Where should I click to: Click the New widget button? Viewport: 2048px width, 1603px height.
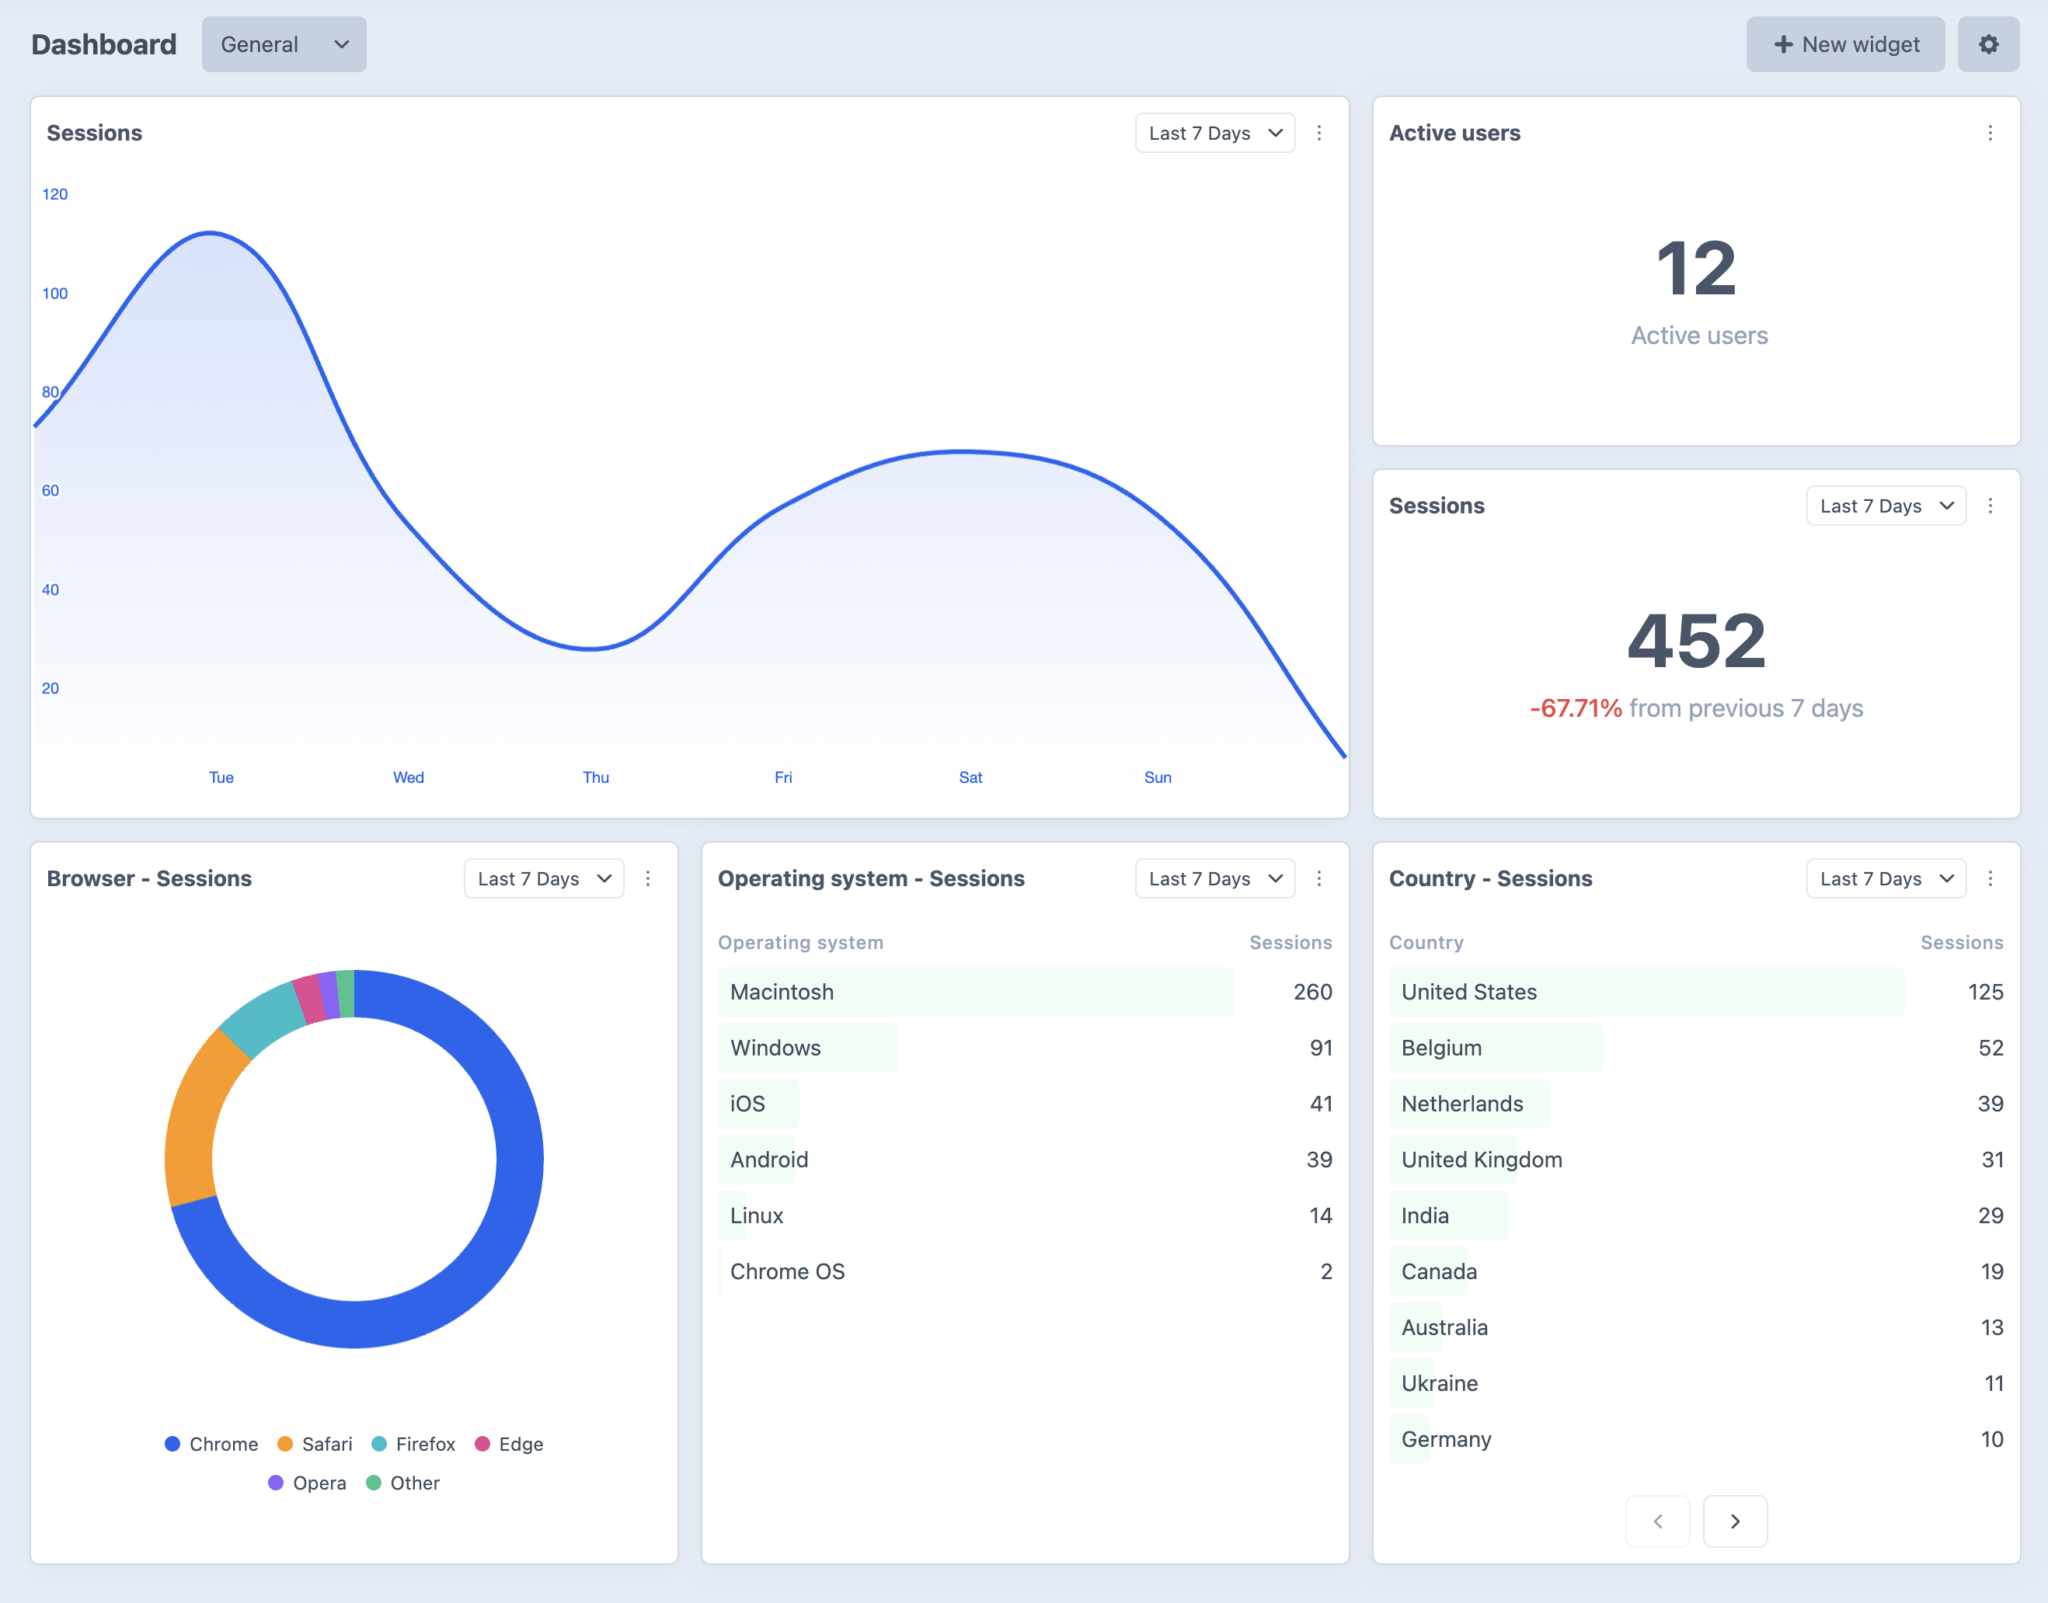(1845, 44)
